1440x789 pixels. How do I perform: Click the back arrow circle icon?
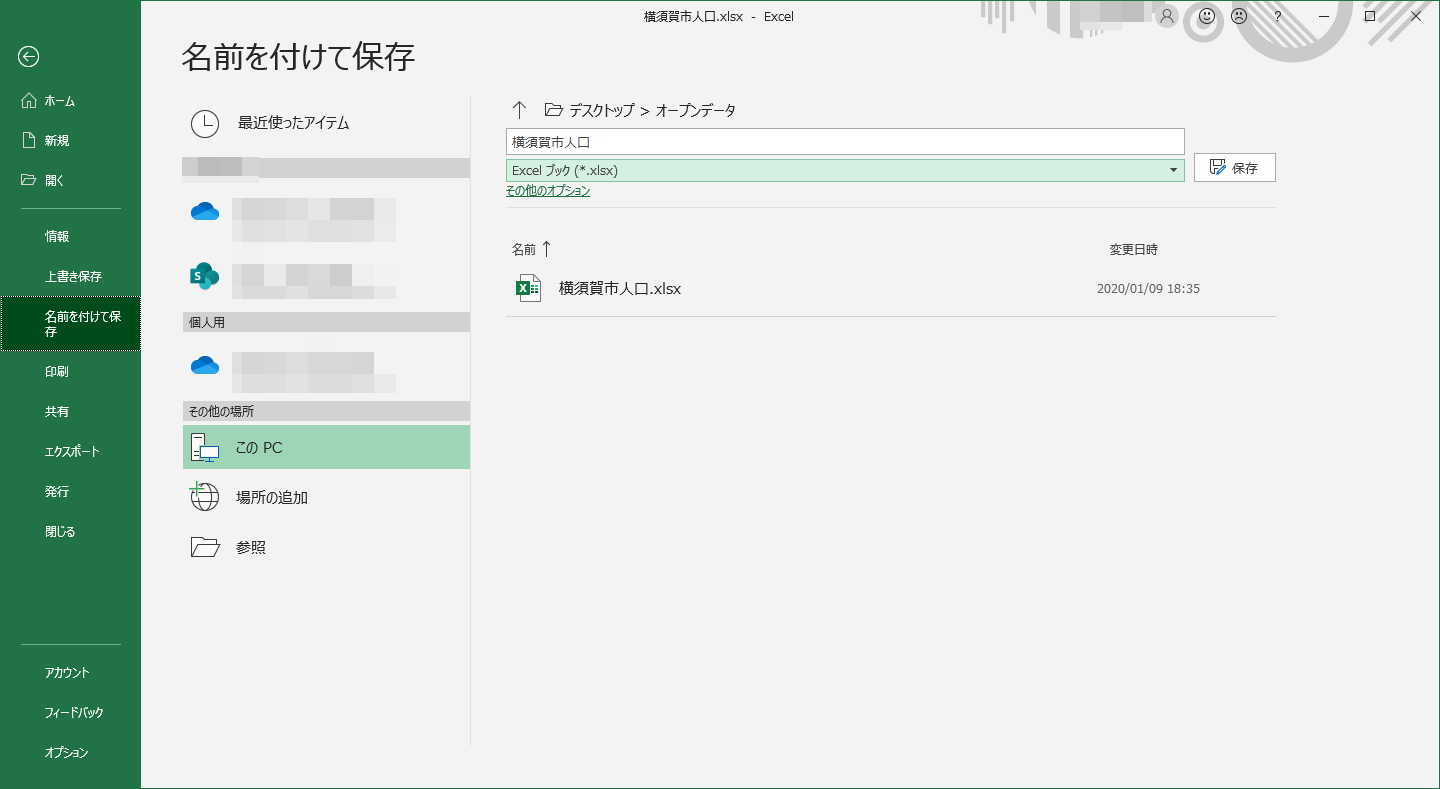(29, 57)
